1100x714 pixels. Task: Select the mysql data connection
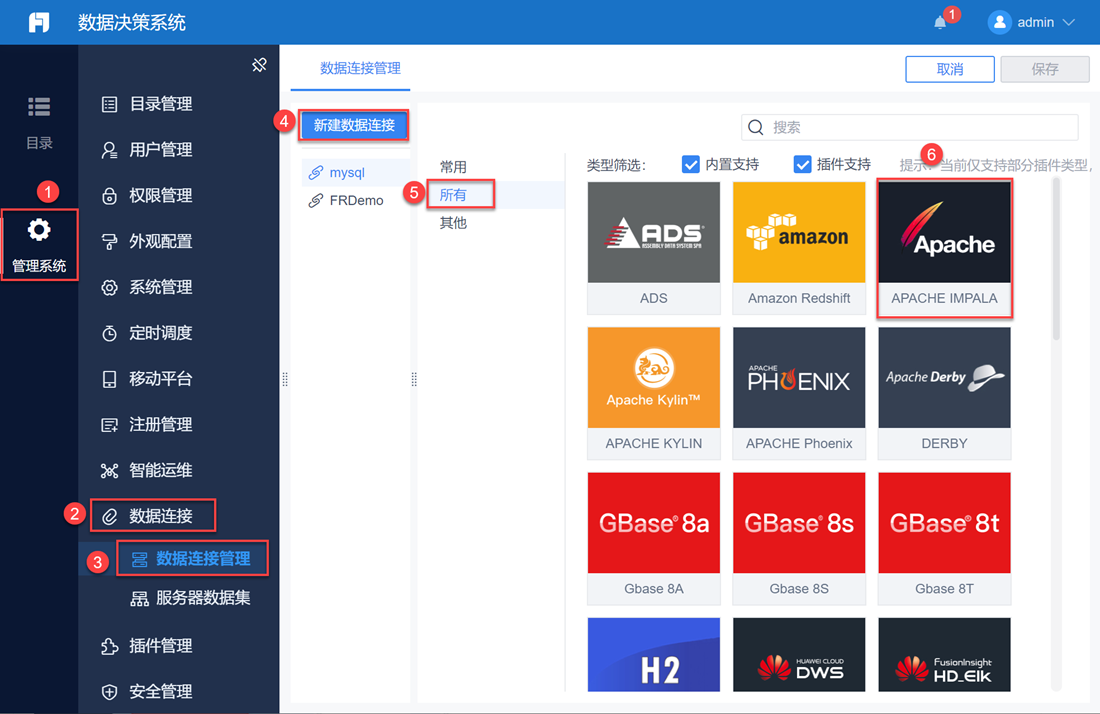tap(356, 173)
